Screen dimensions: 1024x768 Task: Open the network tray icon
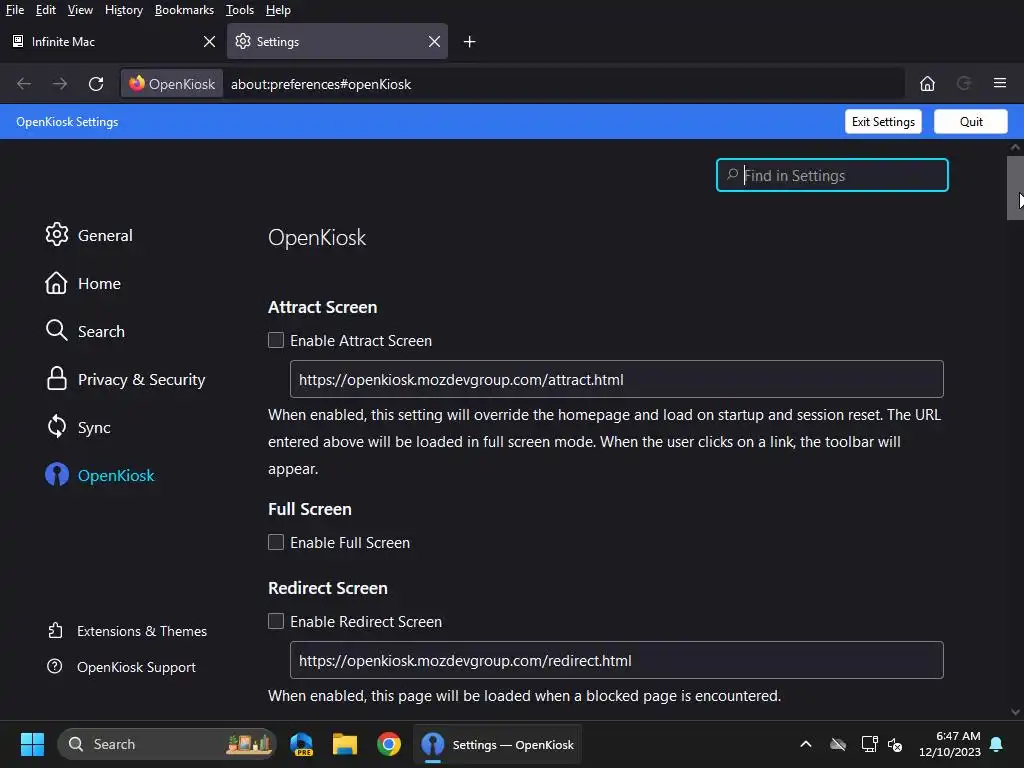click(869, 744)
